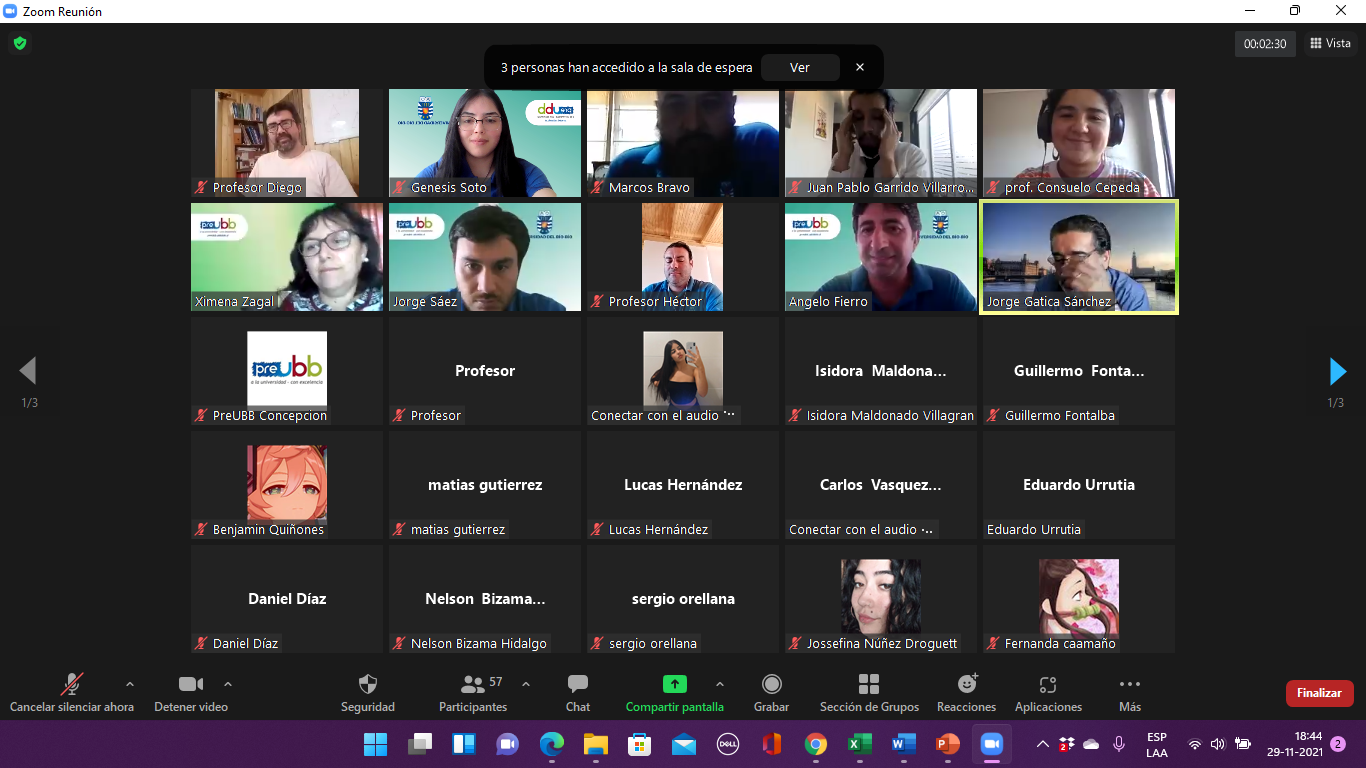Toggle camera off with Detener video
The height and width of the screenshot is (768, 1366).
tap(190, 685)
